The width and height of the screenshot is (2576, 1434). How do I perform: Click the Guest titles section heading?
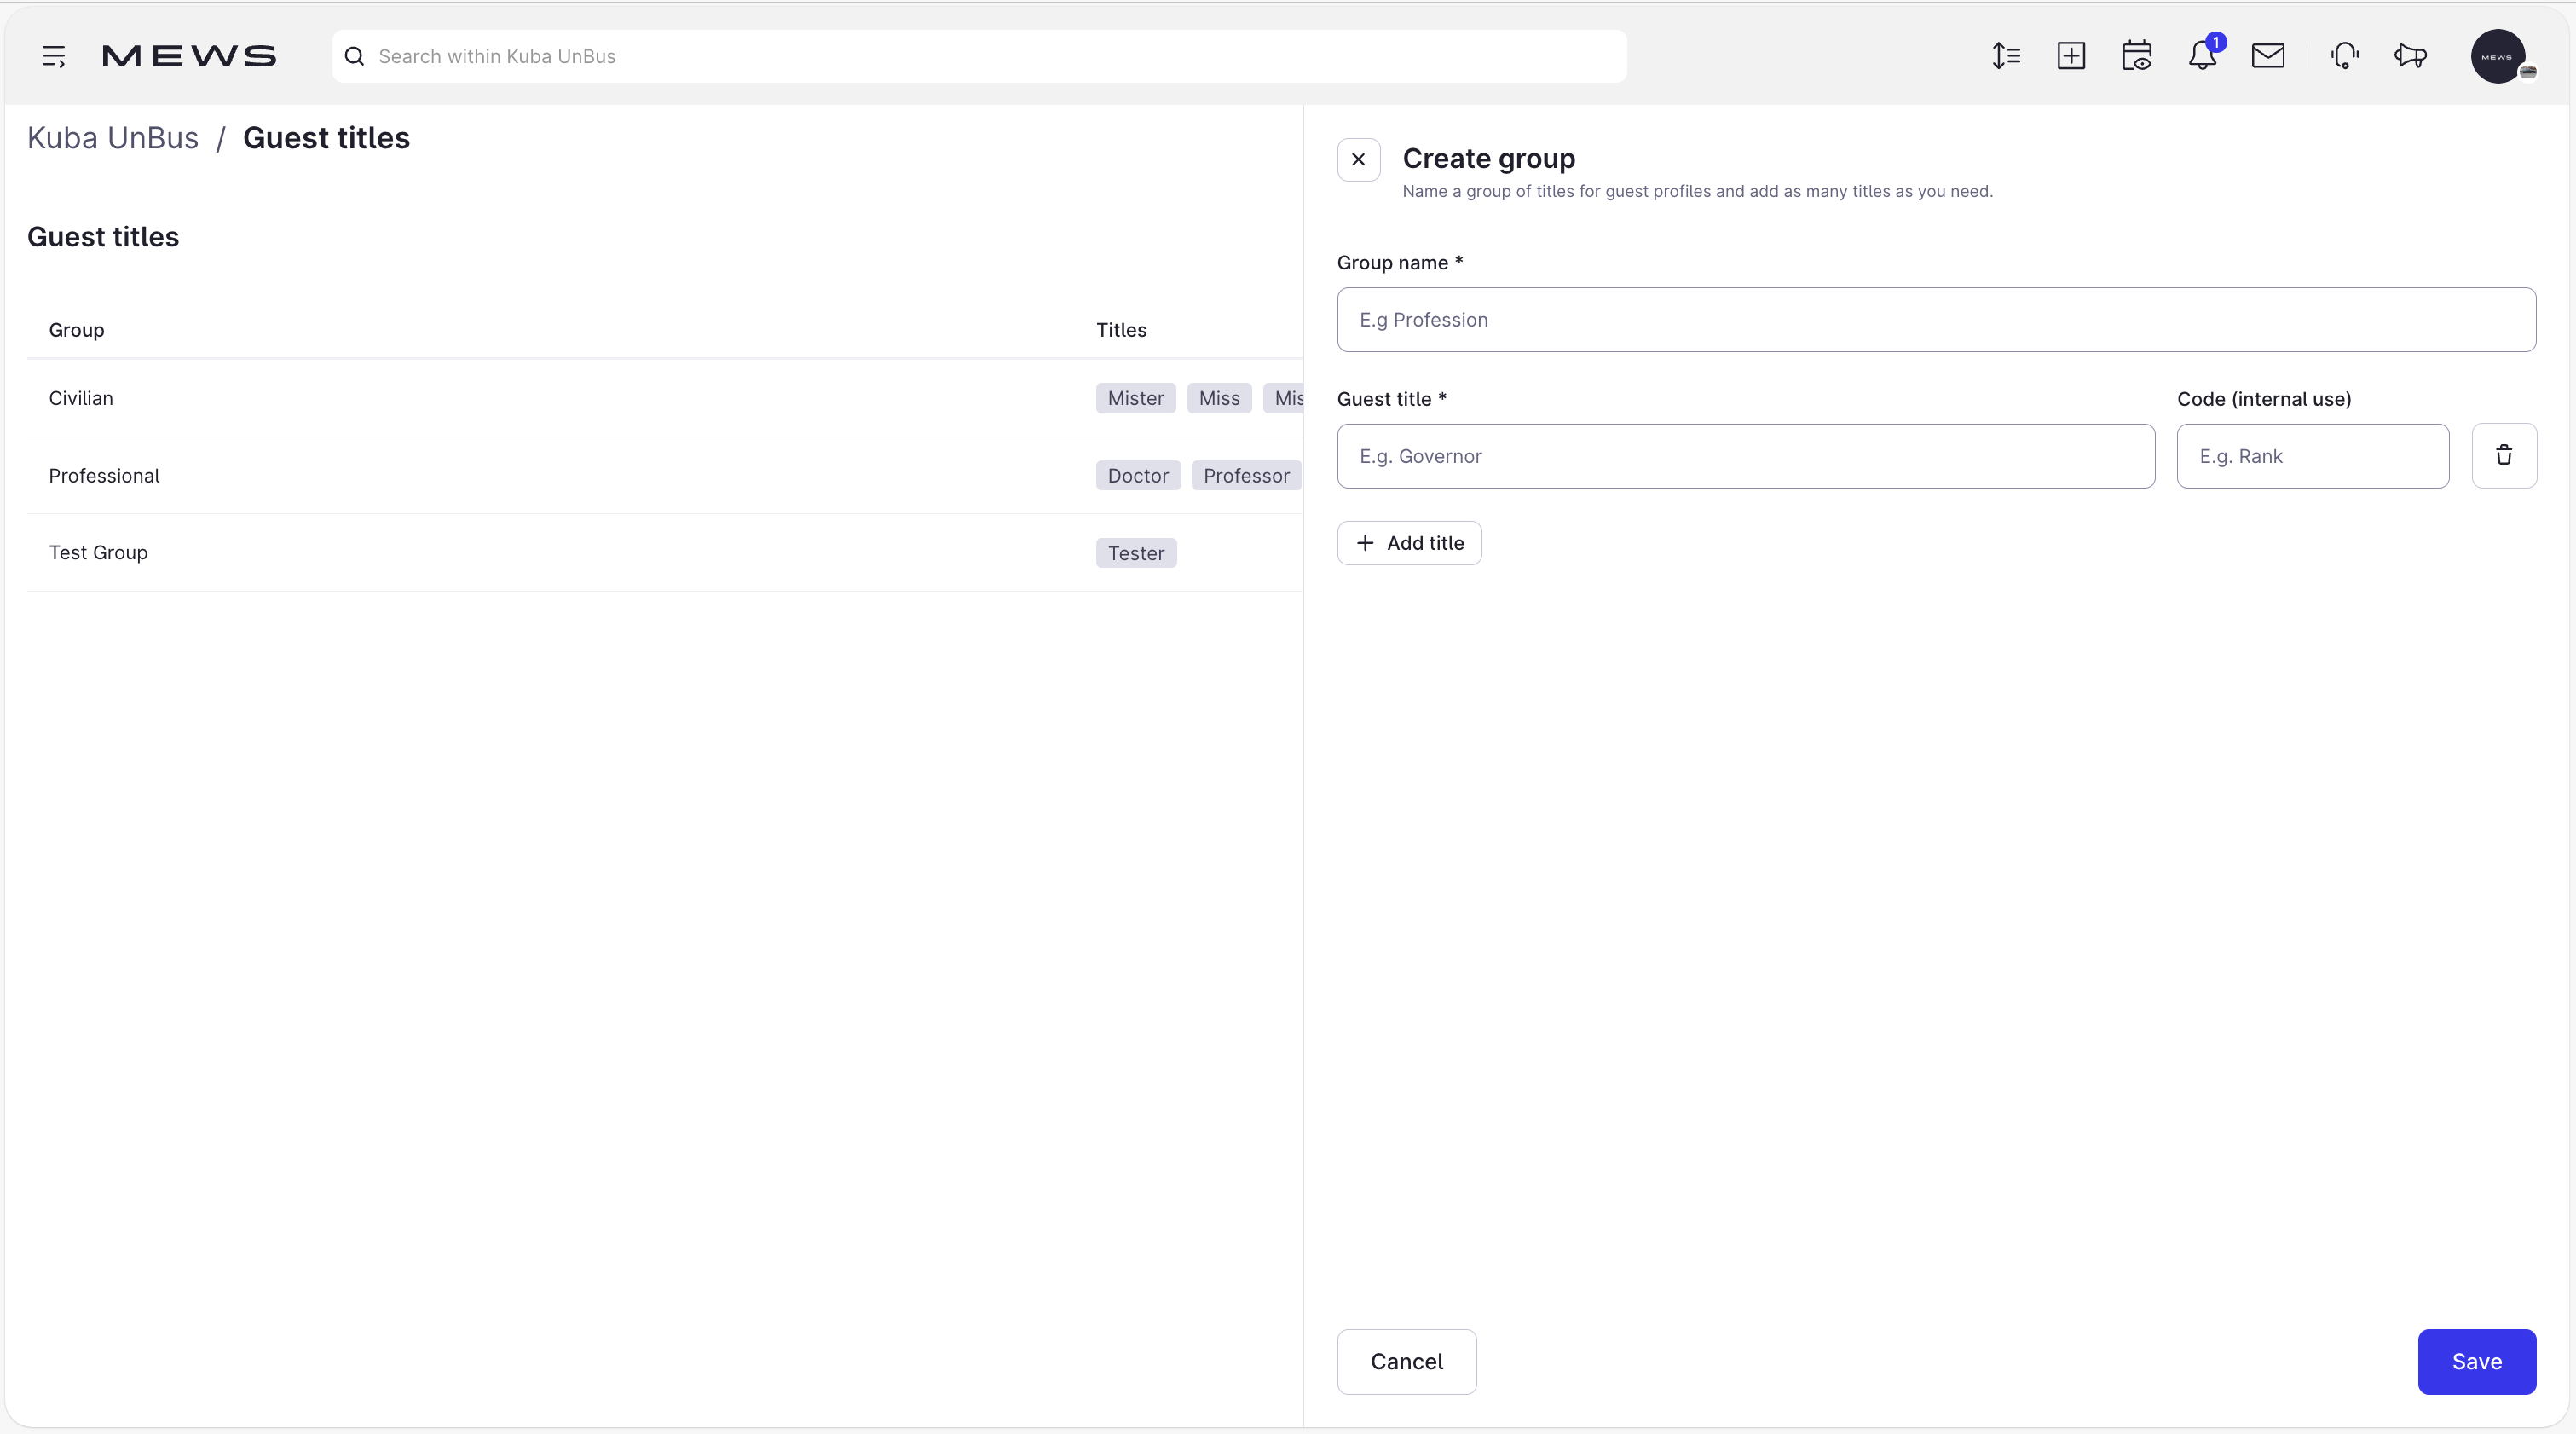103,237
